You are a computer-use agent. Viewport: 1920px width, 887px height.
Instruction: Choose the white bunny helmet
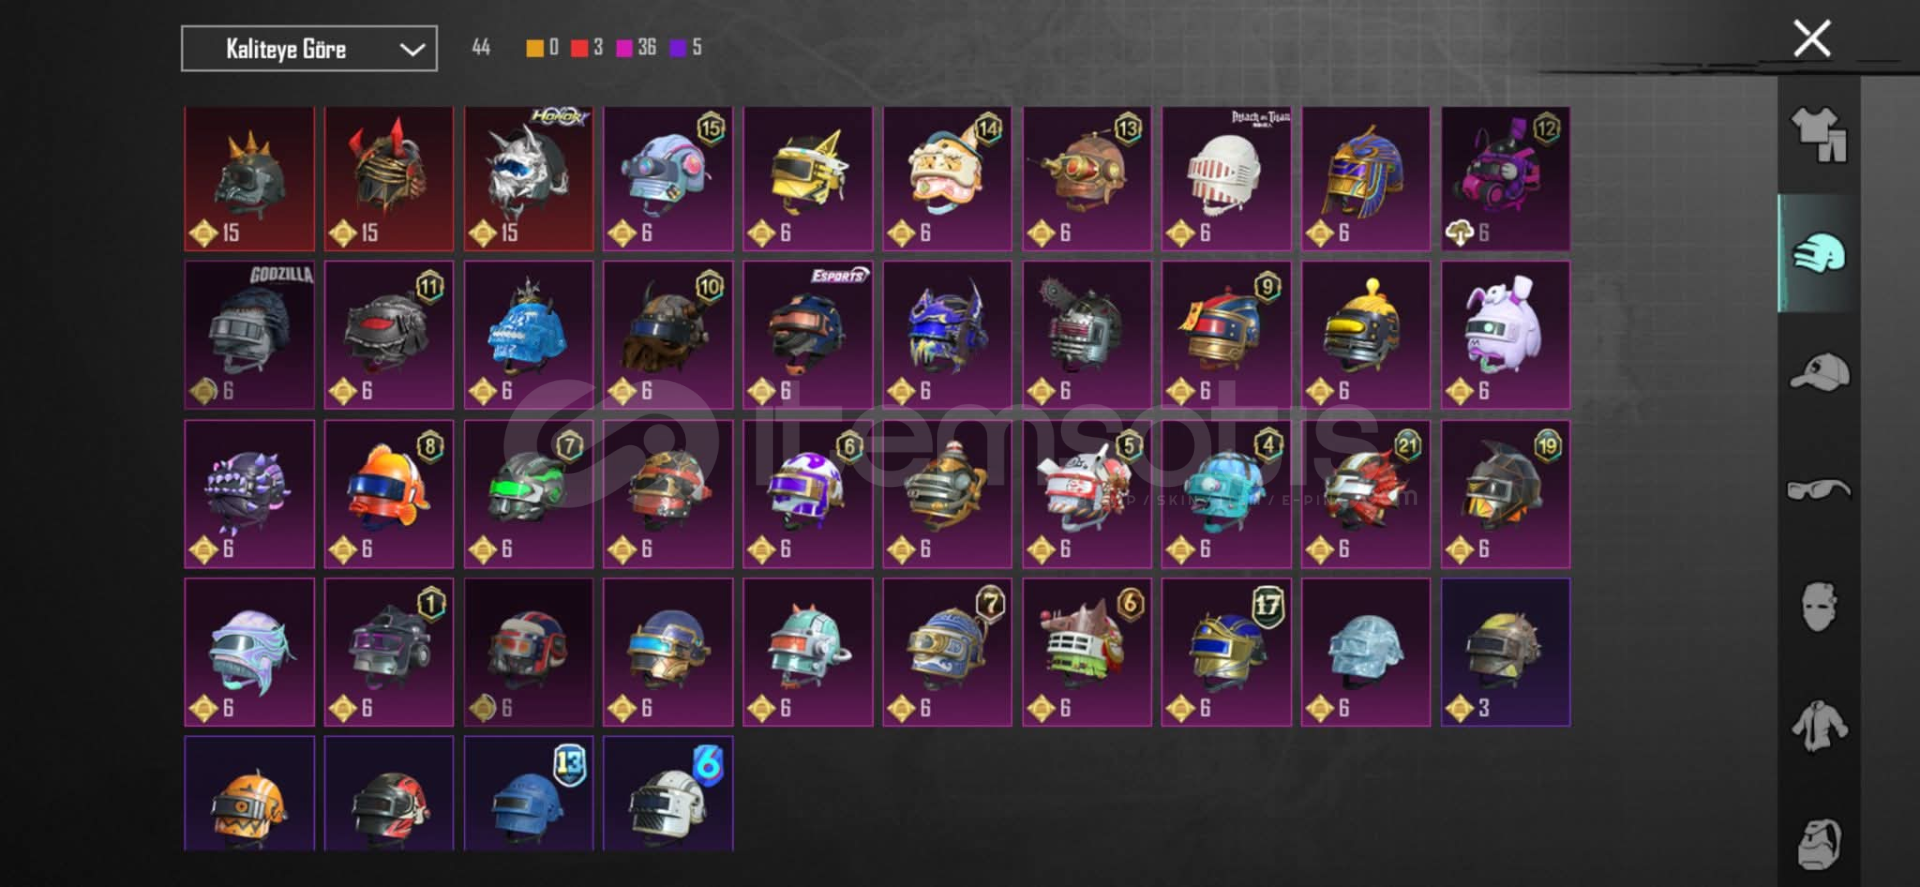1505,335
